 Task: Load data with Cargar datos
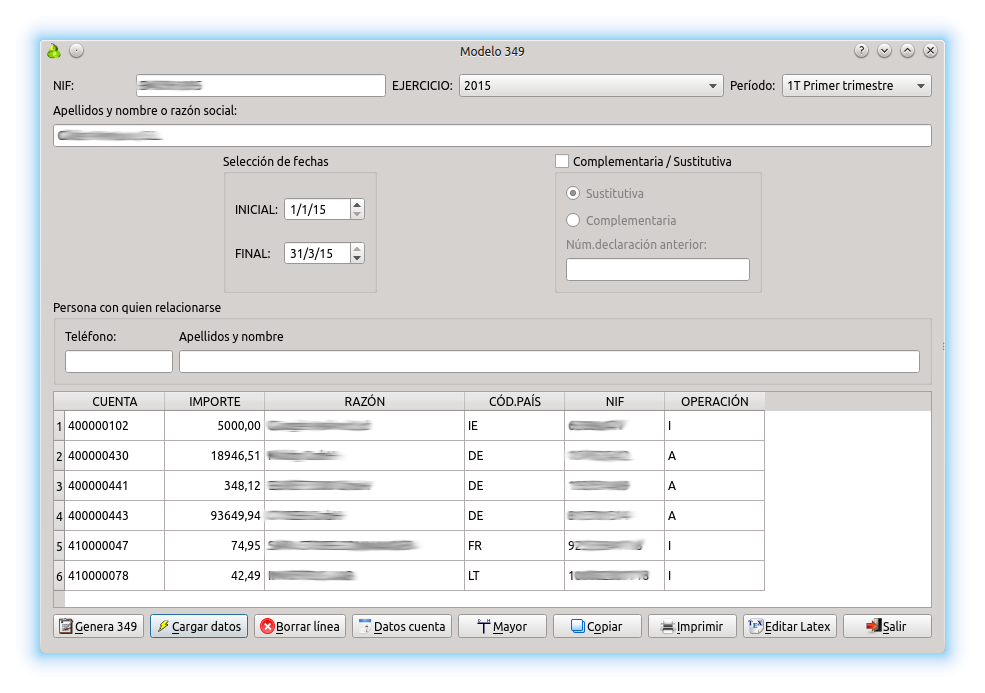[199, 626]
